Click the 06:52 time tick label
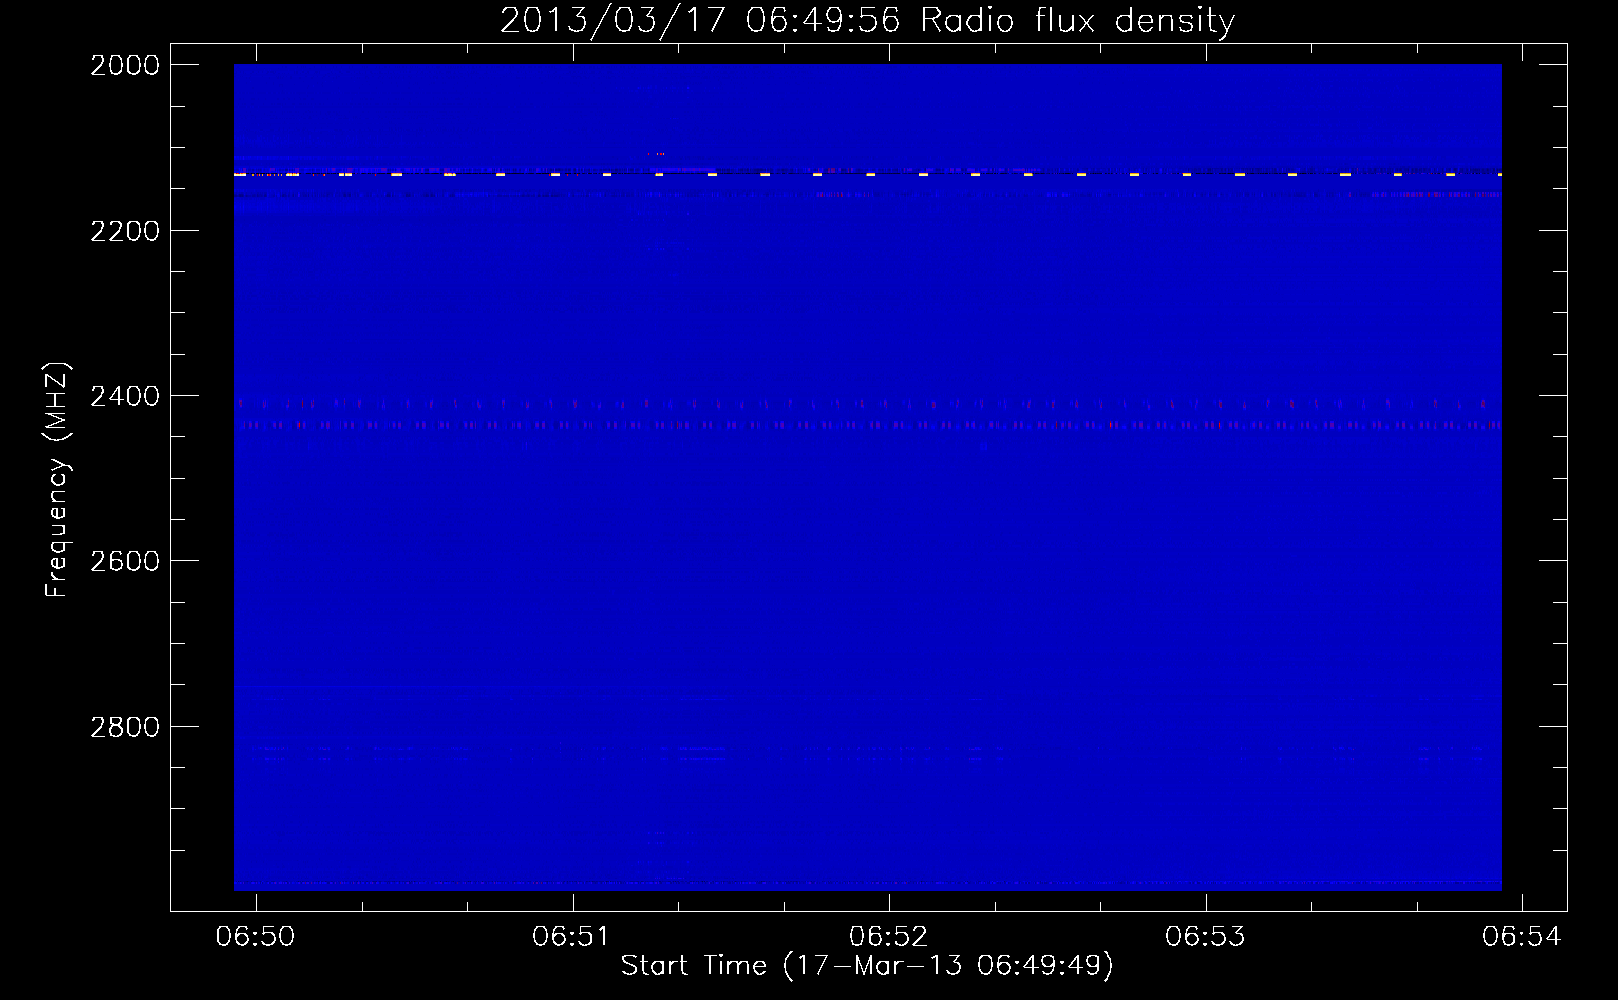Image resolution: width=1618 pixels, height=1000 pixels. coord(889,936)
